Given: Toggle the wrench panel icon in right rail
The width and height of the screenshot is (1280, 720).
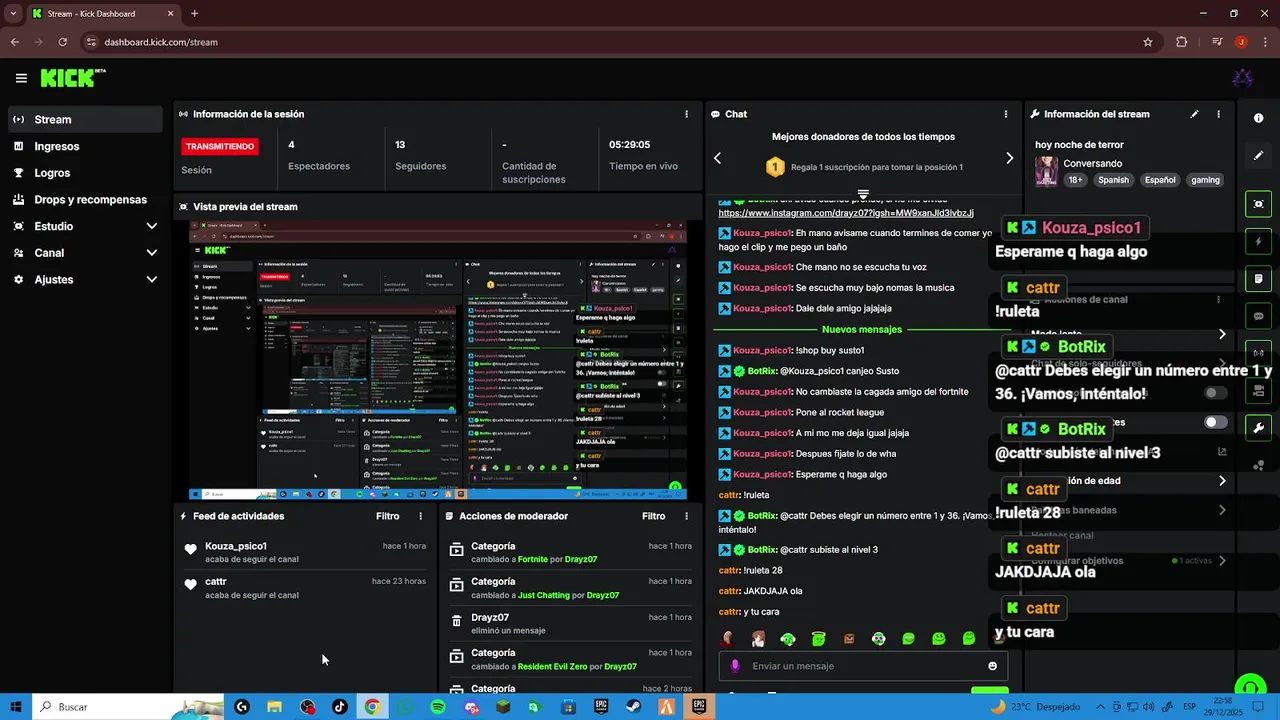Looking at the screenshot, I should pyautogui.click(x=1258, y=428).
